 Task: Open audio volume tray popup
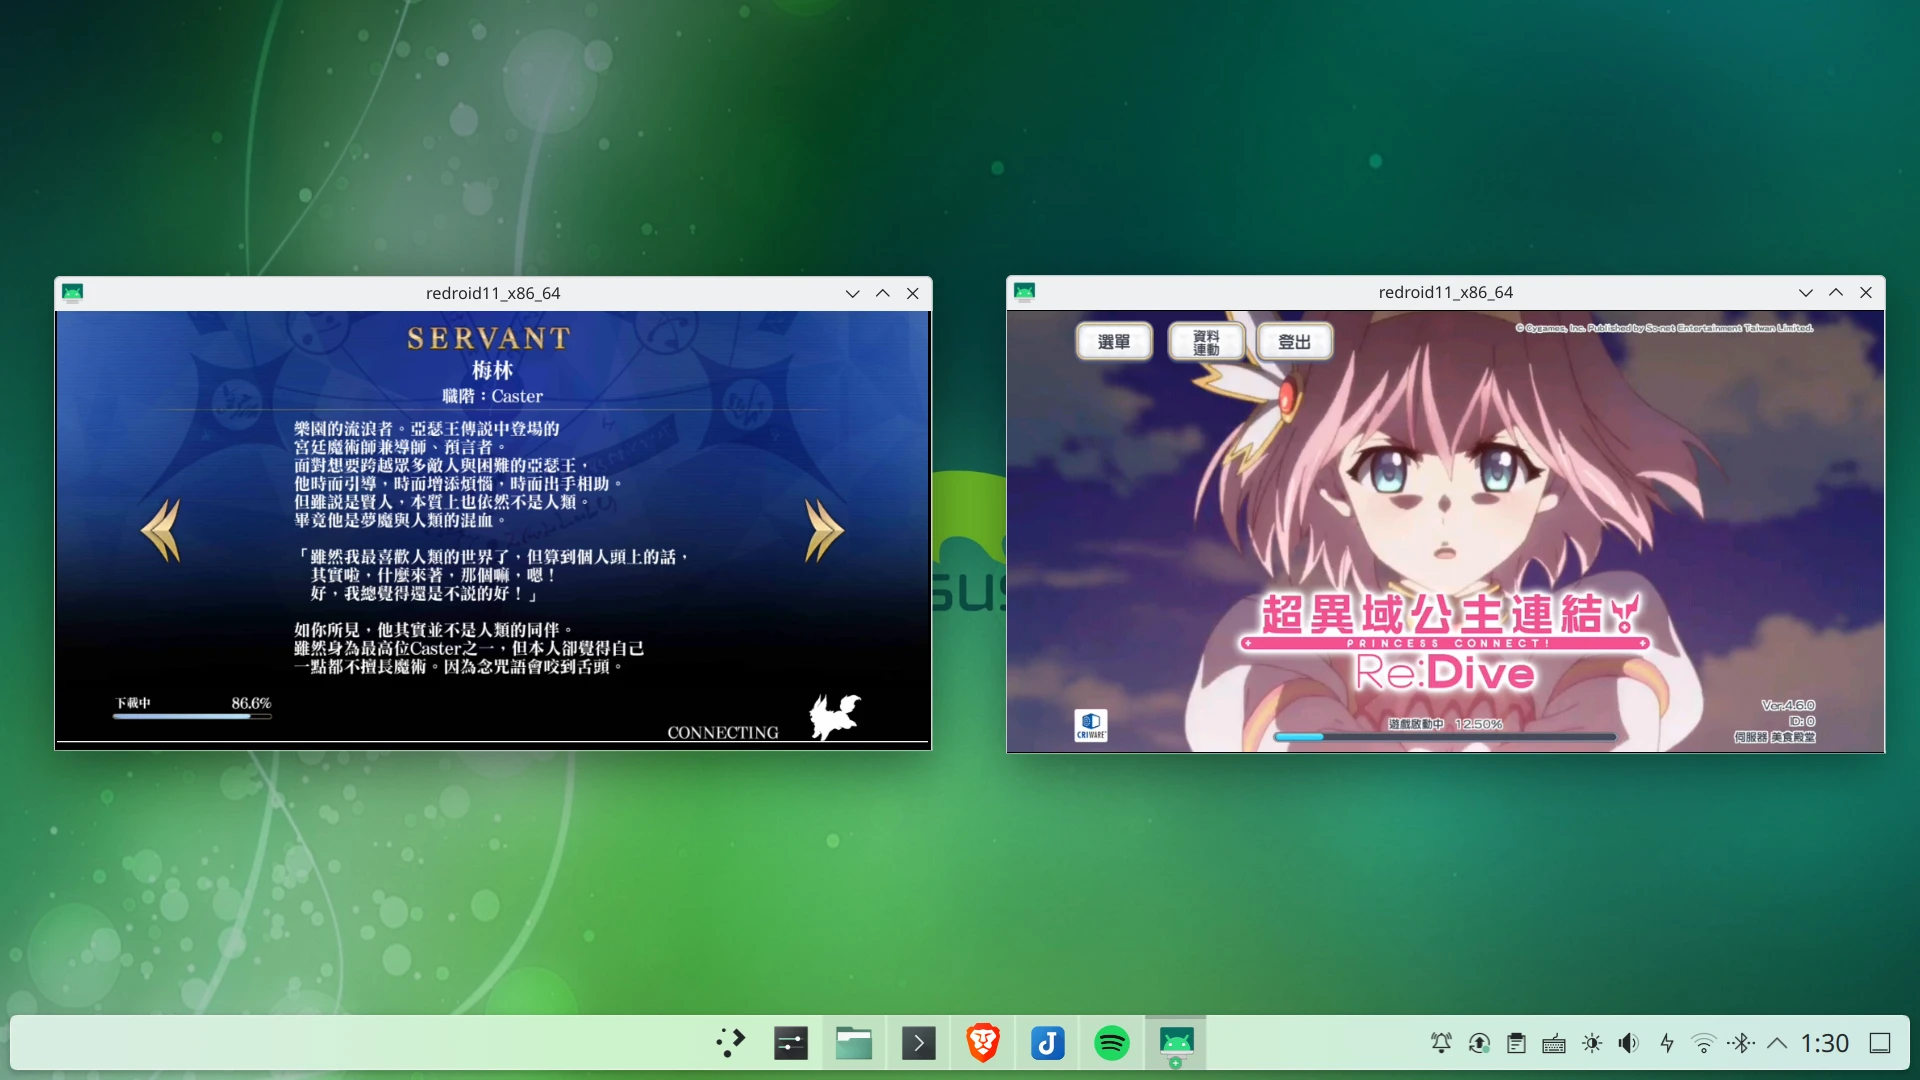[x=1629, y=1043]
